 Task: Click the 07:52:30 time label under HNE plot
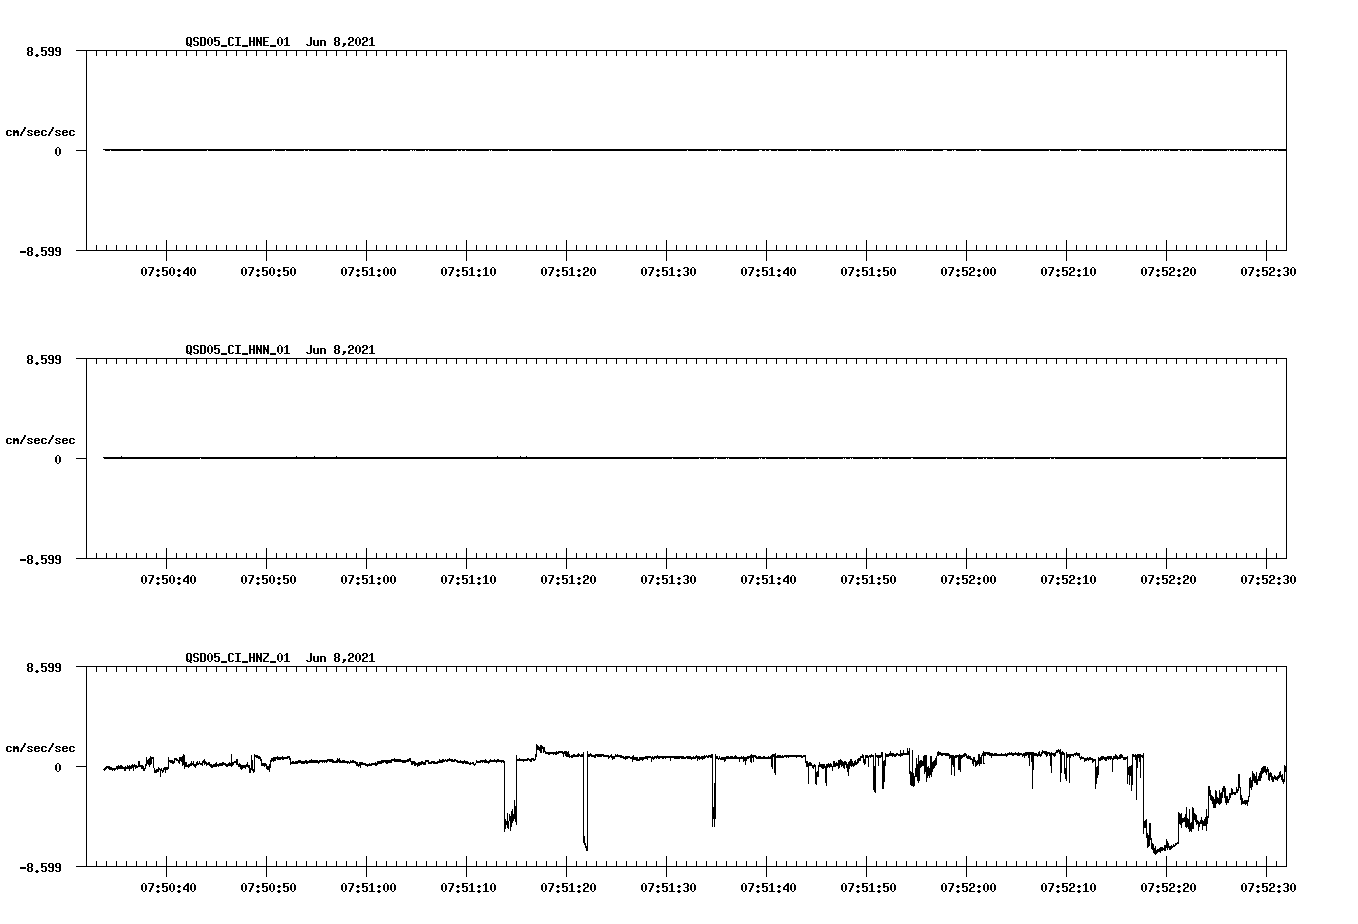point(1268,271)
